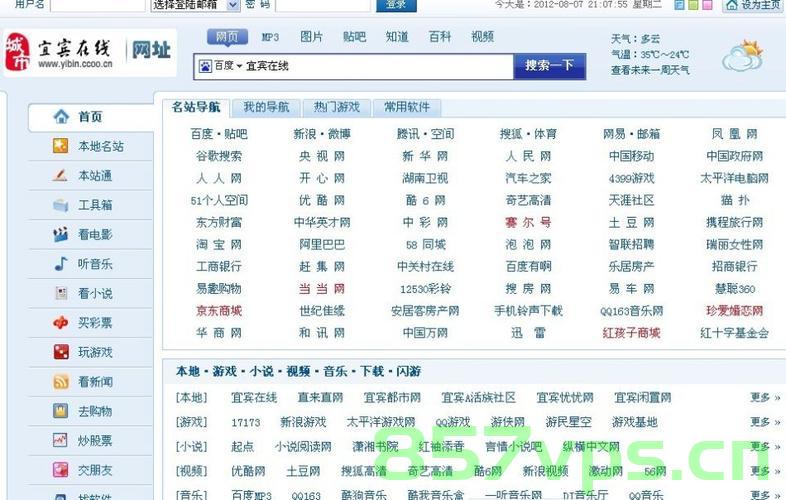Switch to the 贴吧 search tab
This screenshot has width=786, height=500.
pos(354,37)
